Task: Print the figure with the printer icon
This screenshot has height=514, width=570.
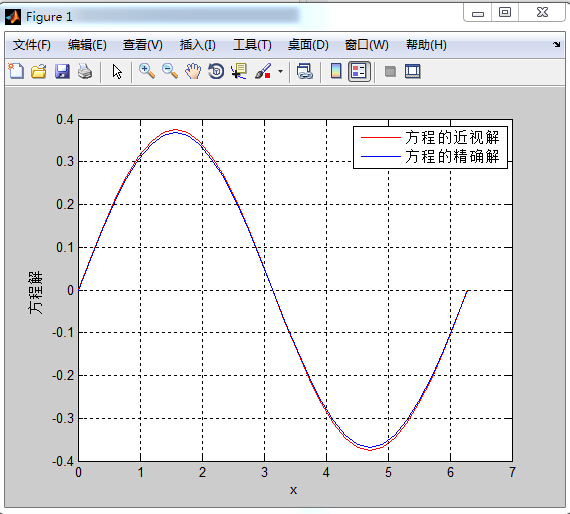Action: [x=85, y=71]
